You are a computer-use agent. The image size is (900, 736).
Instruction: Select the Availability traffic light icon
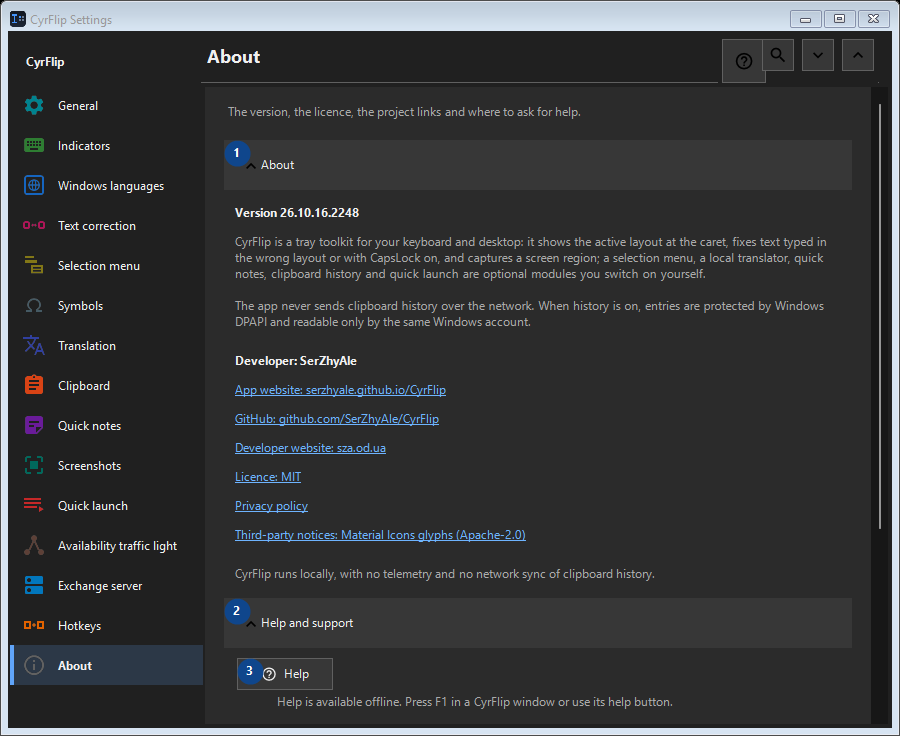pyautogui.click(x=34, y=545)
